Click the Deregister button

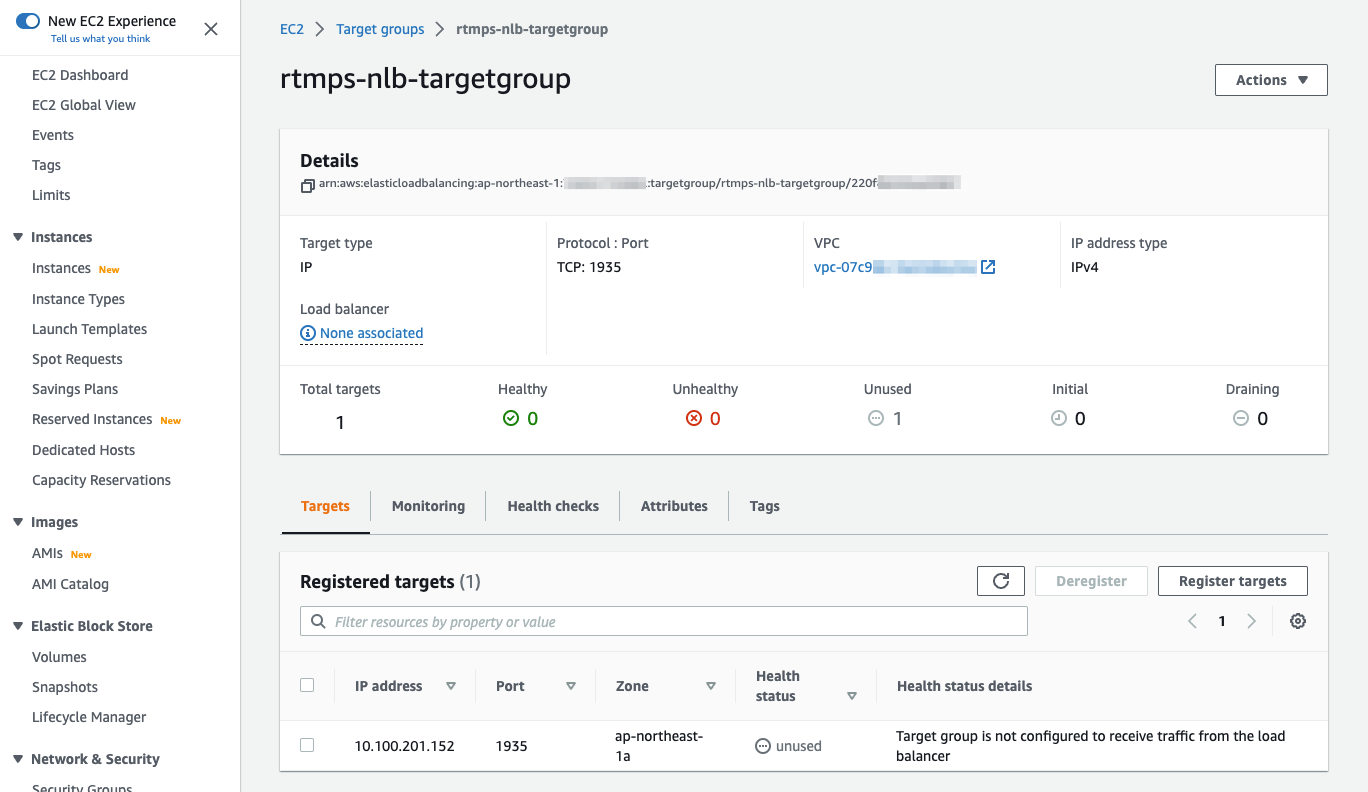click(1091, 581)
